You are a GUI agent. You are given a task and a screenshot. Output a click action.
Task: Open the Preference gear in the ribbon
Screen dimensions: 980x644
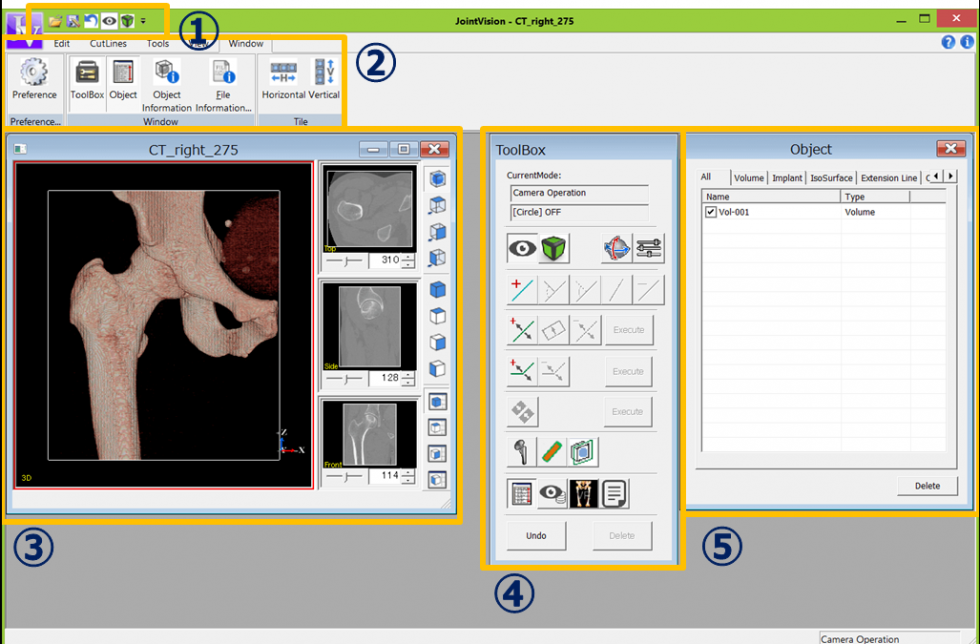(x=34, y=79)
